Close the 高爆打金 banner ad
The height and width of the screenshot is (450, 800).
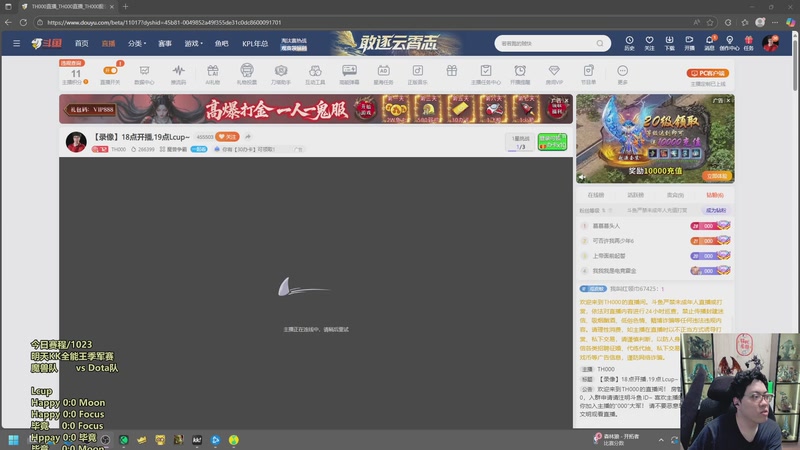[x=566, y=101]
